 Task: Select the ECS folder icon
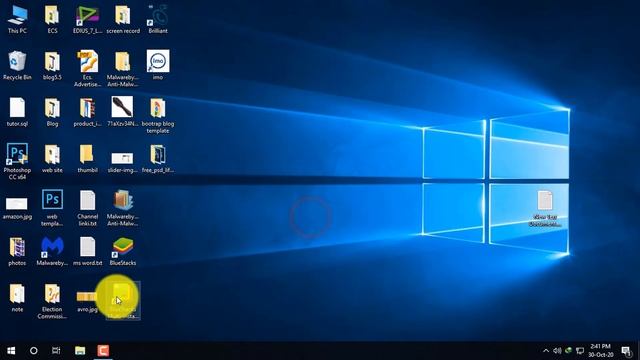52,19
